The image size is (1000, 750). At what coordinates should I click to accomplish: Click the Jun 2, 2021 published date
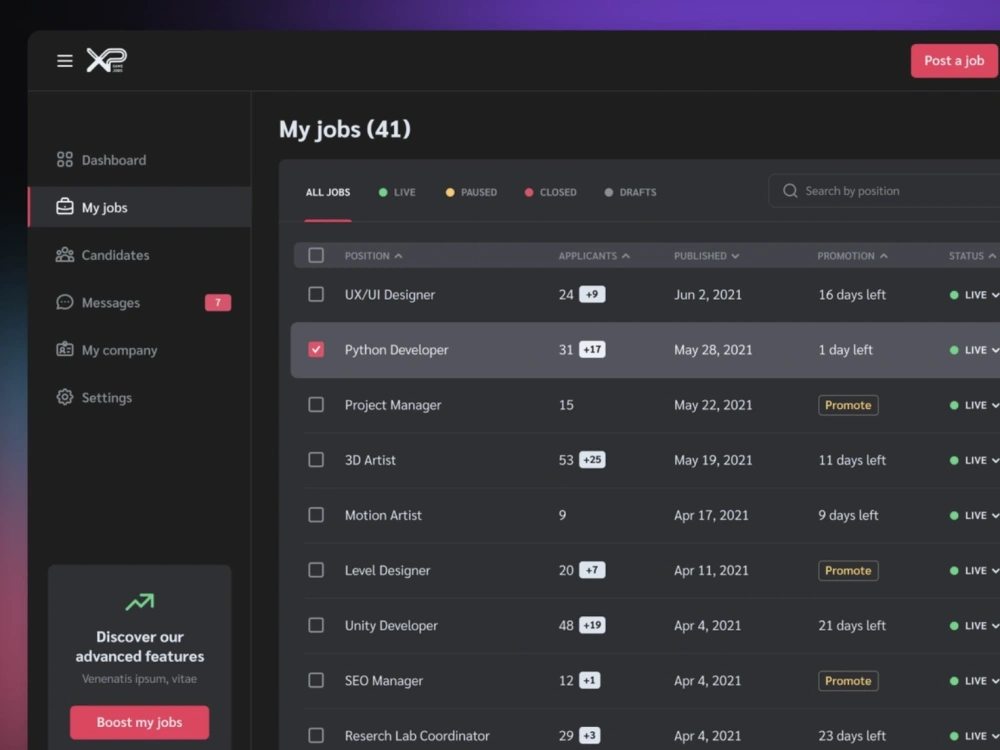pos(708,295)
